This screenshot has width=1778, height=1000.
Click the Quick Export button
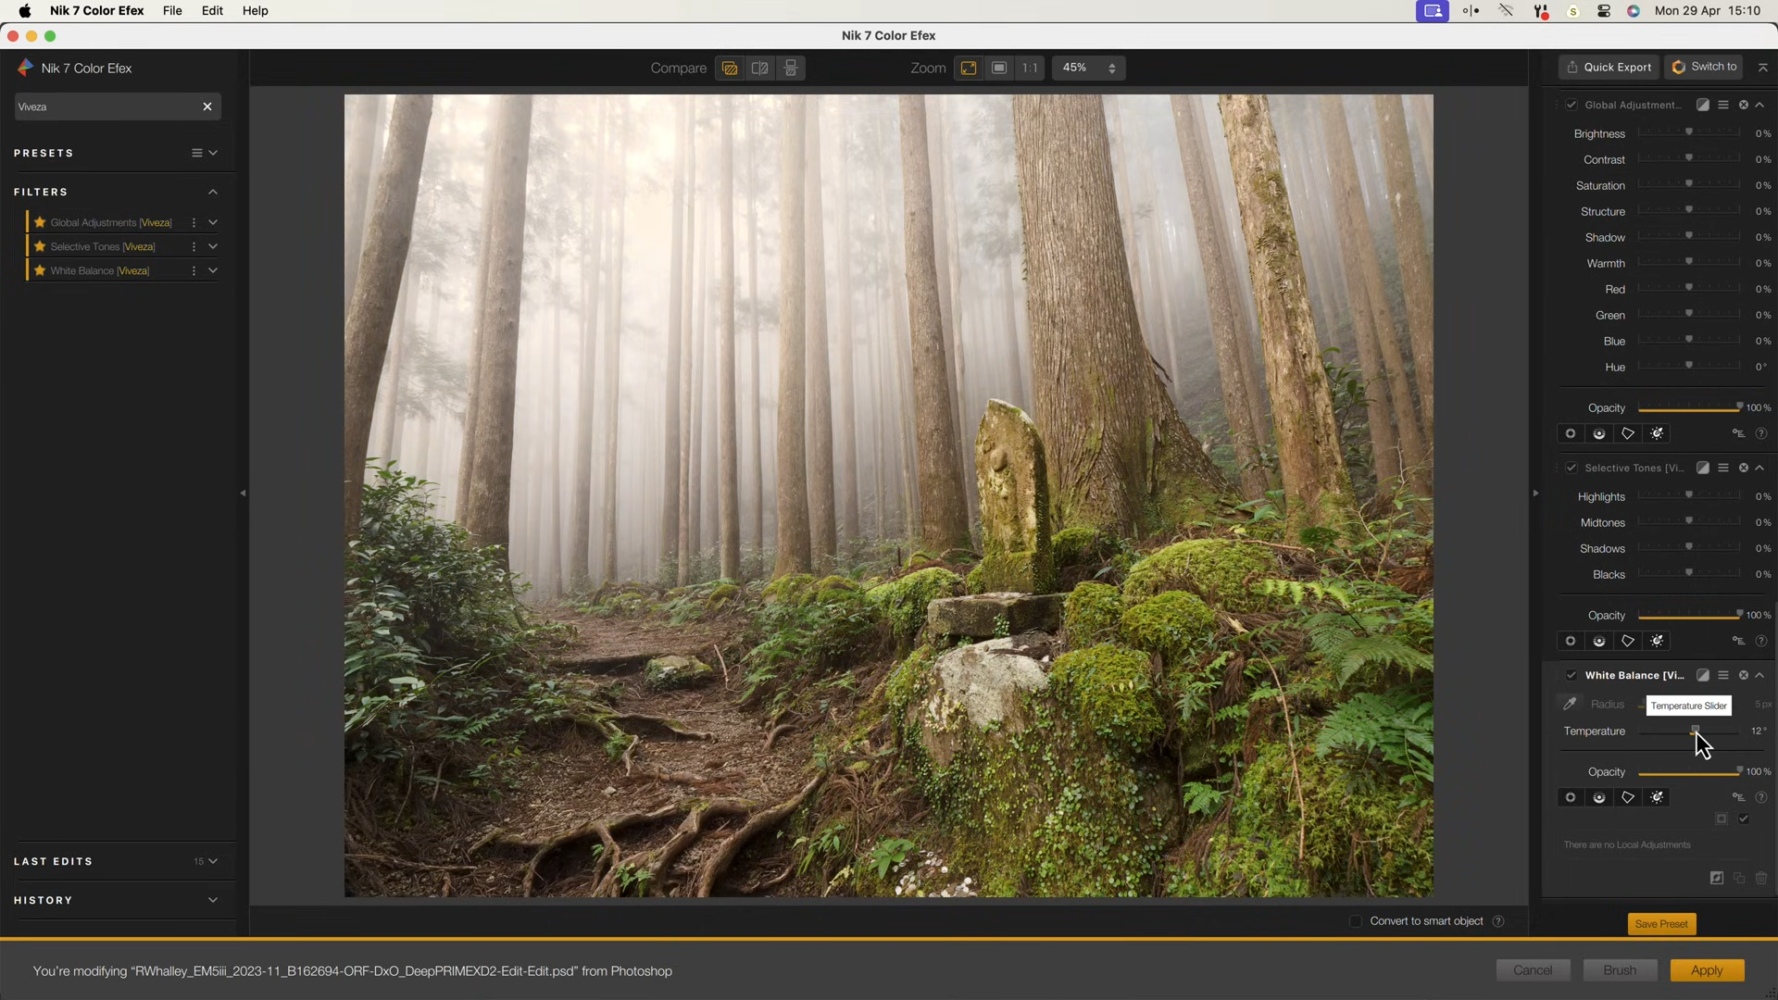[1608, 67]
